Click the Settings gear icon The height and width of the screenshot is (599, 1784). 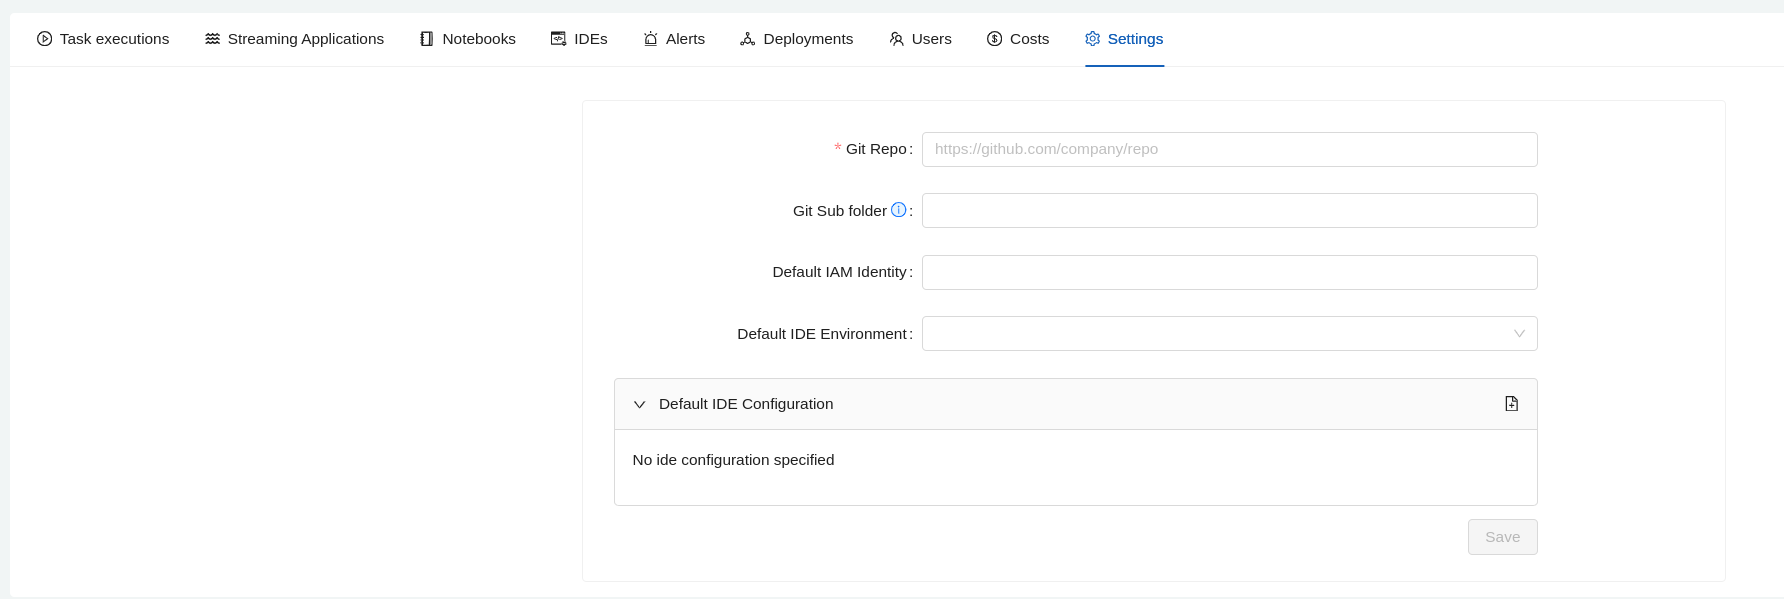pyautogui.click(x=1092, y=39)
